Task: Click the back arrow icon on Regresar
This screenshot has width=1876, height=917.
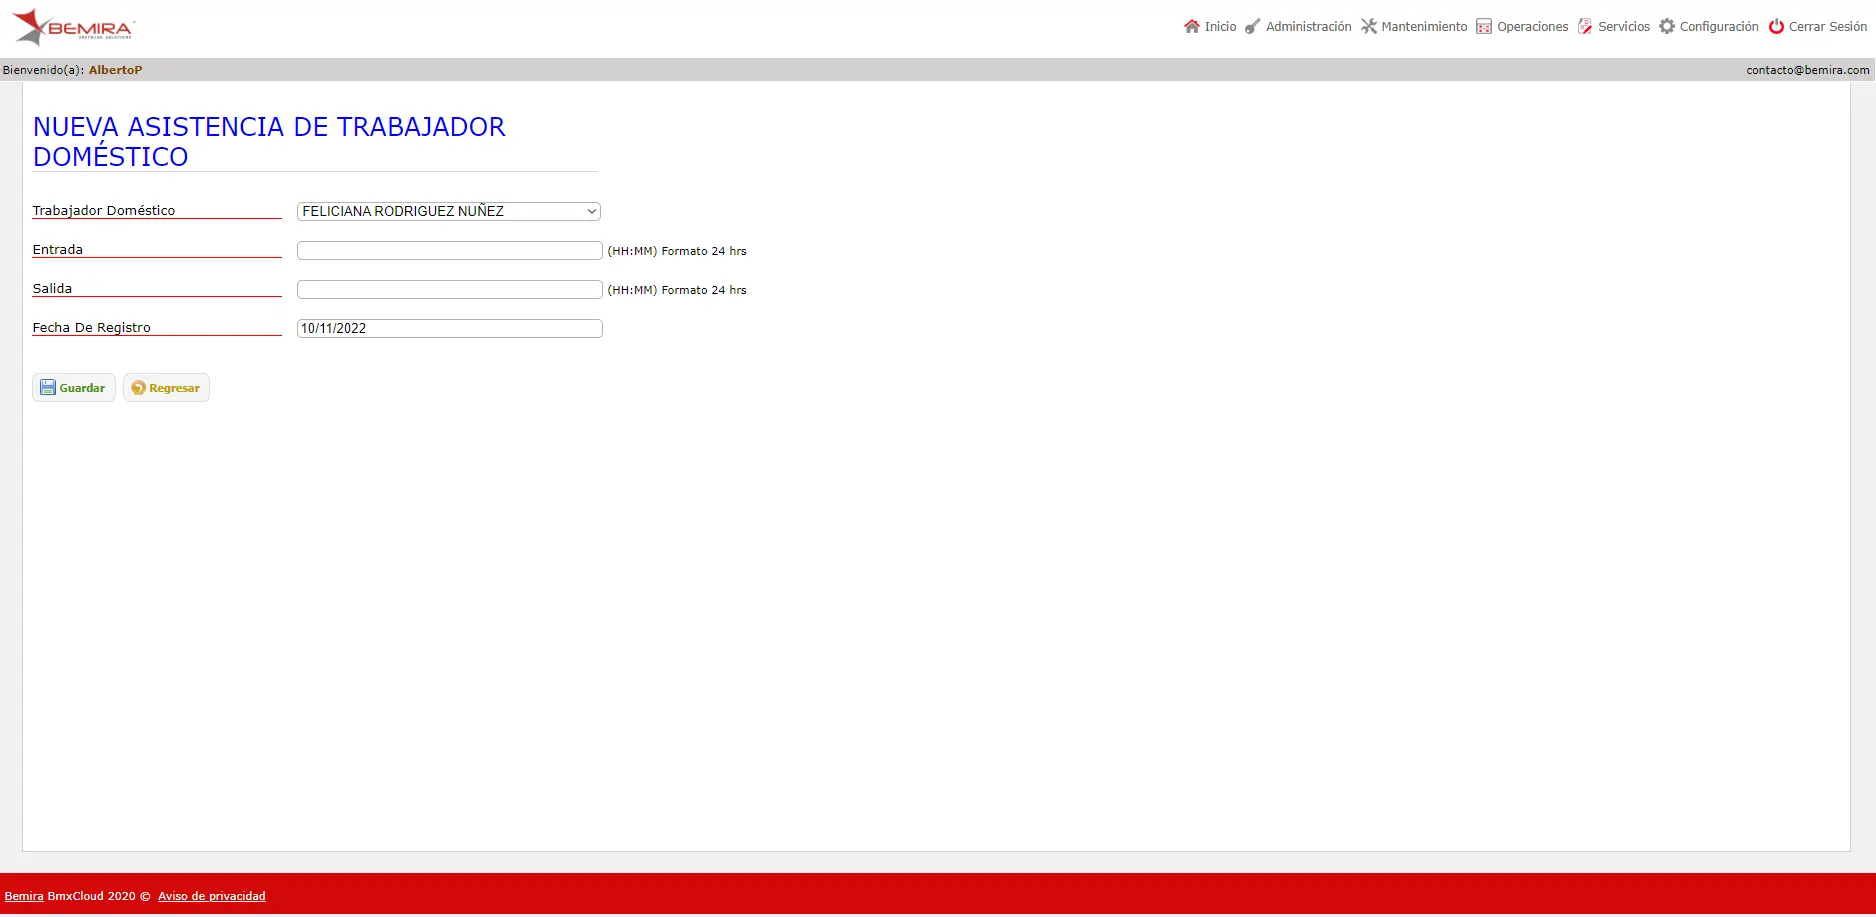Action: 139,388
